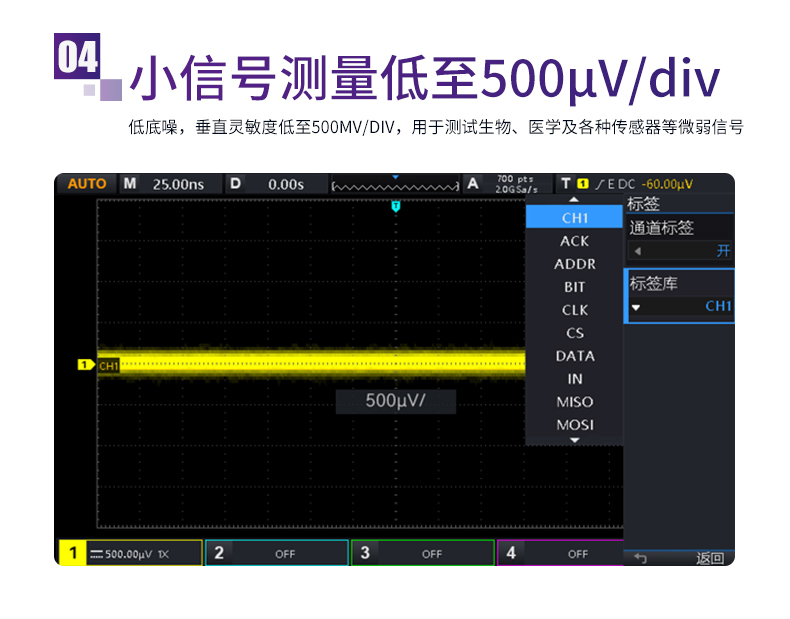This screenshot has height=619, width=790.
Task: Click the DC coupling icon on channel 1
Action: pyautogui.click(x=96, y=555)
